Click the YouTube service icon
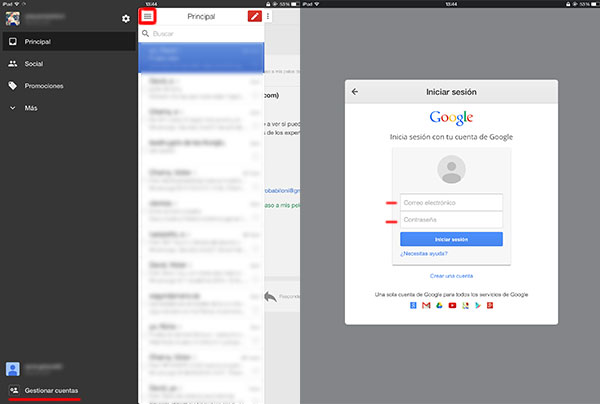The image size is (600, 404). 452,305
